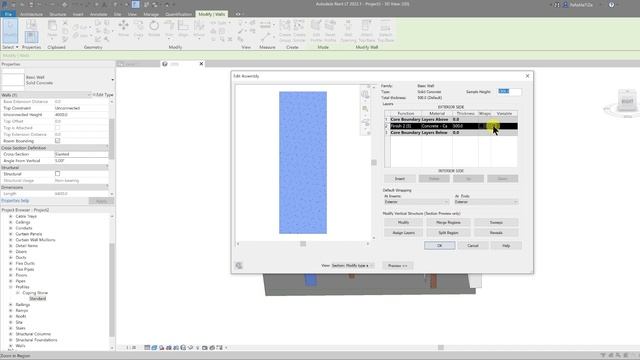
Task: Select the Move tool in ribbon
Action: click(123, 29)
